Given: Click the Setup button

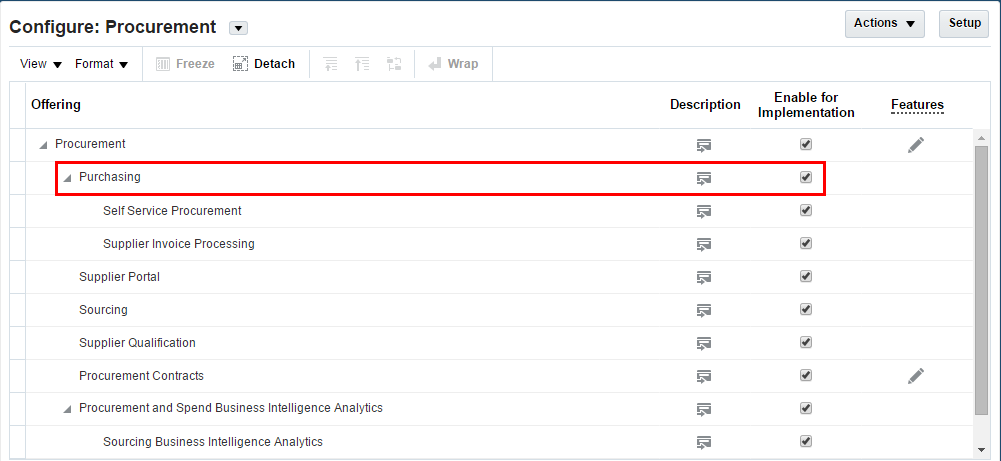Looking at the screenshot, I should click(x=964, y=23).
